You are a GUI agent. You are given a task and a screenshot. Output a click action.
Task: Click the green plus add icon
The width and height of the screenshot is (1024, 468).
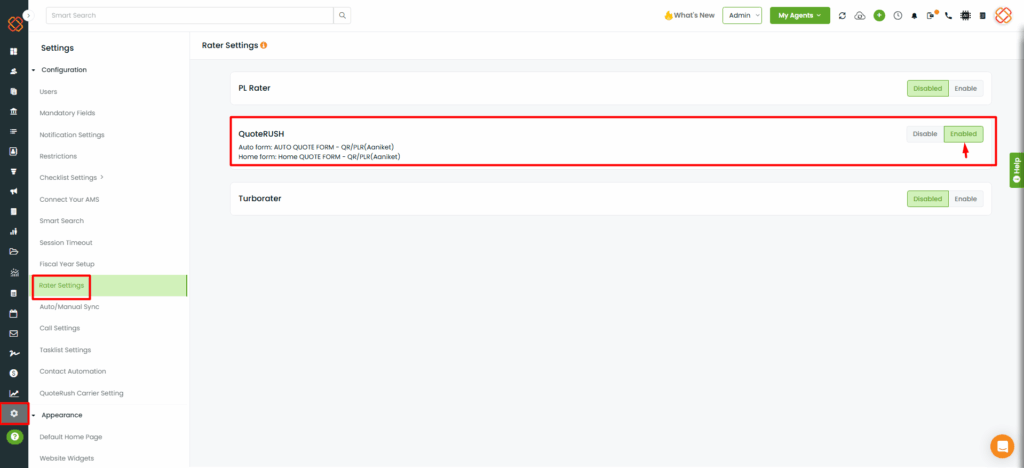pyautogui.click(x=879, y=16)
